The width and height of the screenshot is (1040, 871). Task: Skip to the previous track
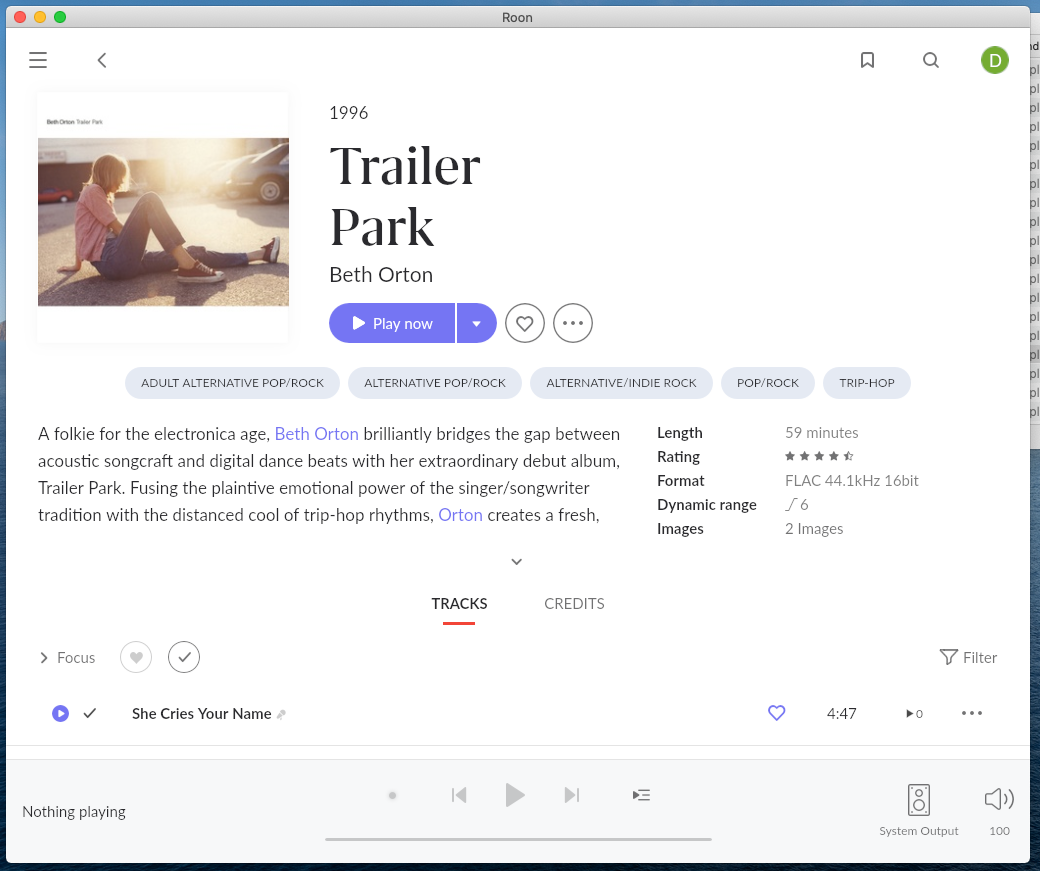click(x=459, y=795)
